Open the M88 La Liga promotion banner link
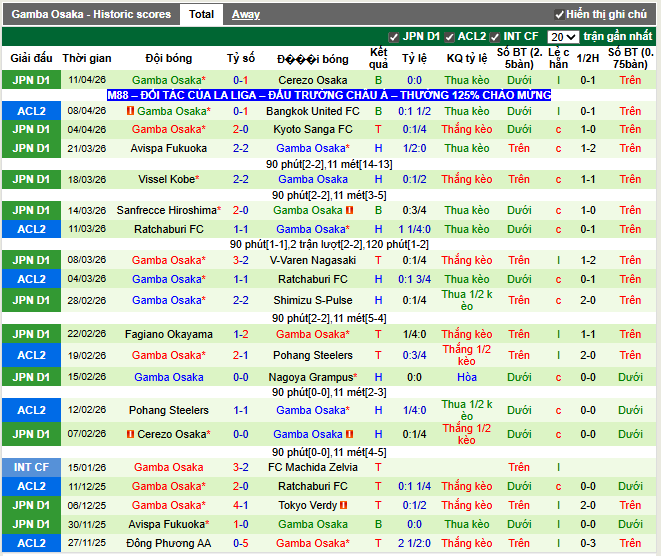The image size is (661, 556). (x=329, y=95)
